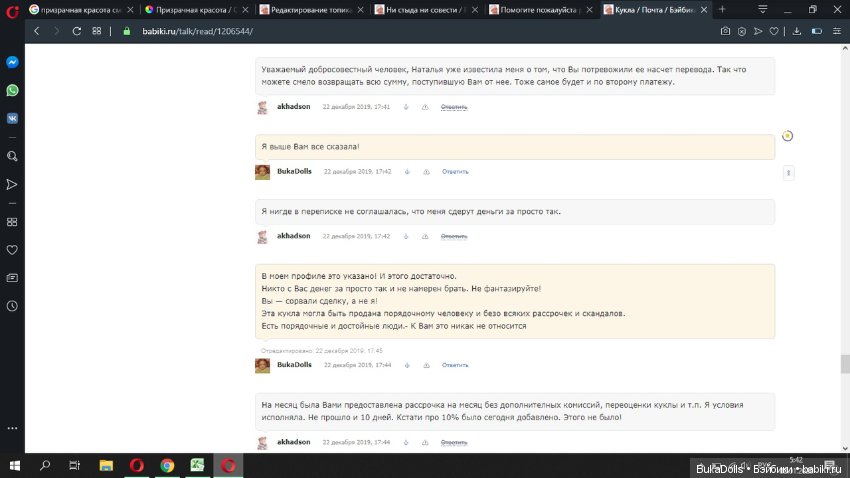Open Facebook Messenger in the Opera sidebar
Image resolution: width=850 pixels, height=478 pixels.
12,62
